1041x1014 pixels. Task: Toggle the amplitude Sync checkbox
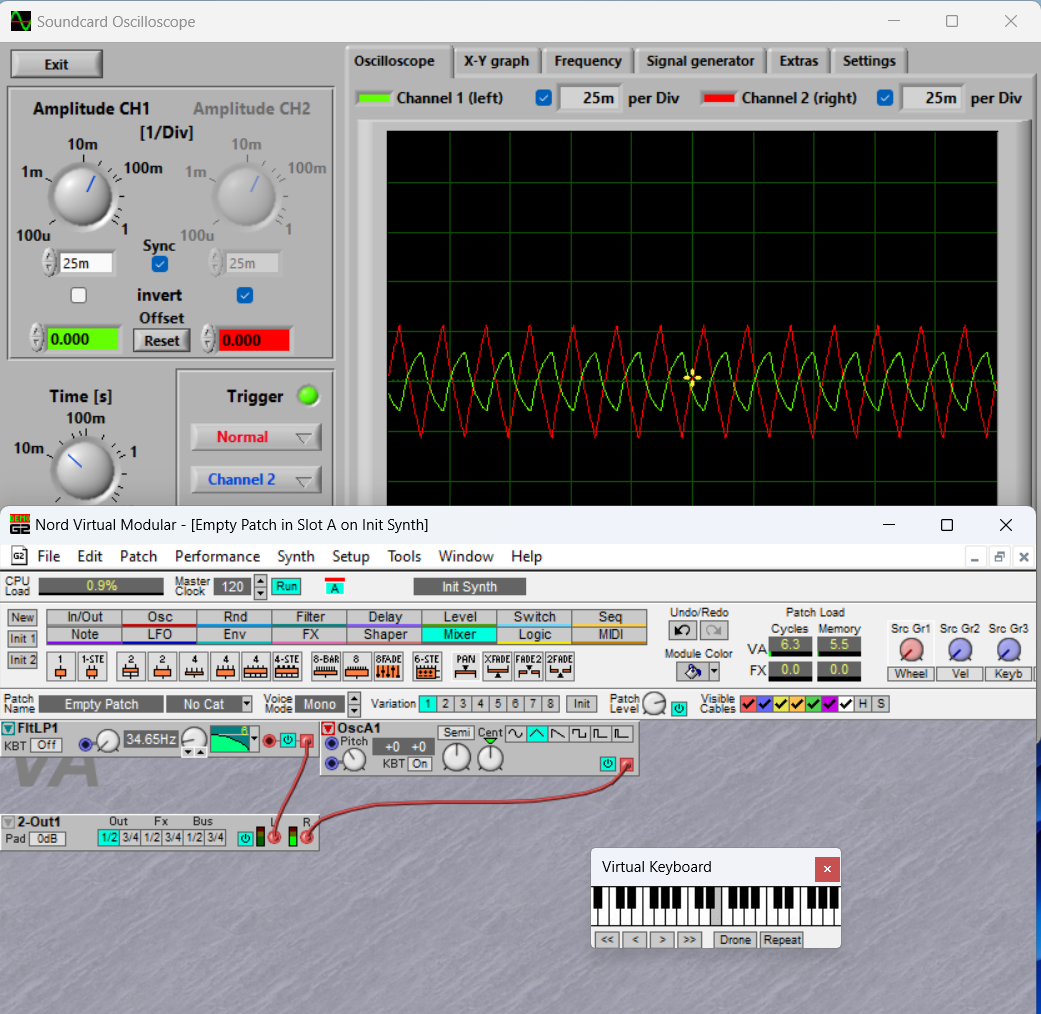pyautogui.click(x=159, y=264)
